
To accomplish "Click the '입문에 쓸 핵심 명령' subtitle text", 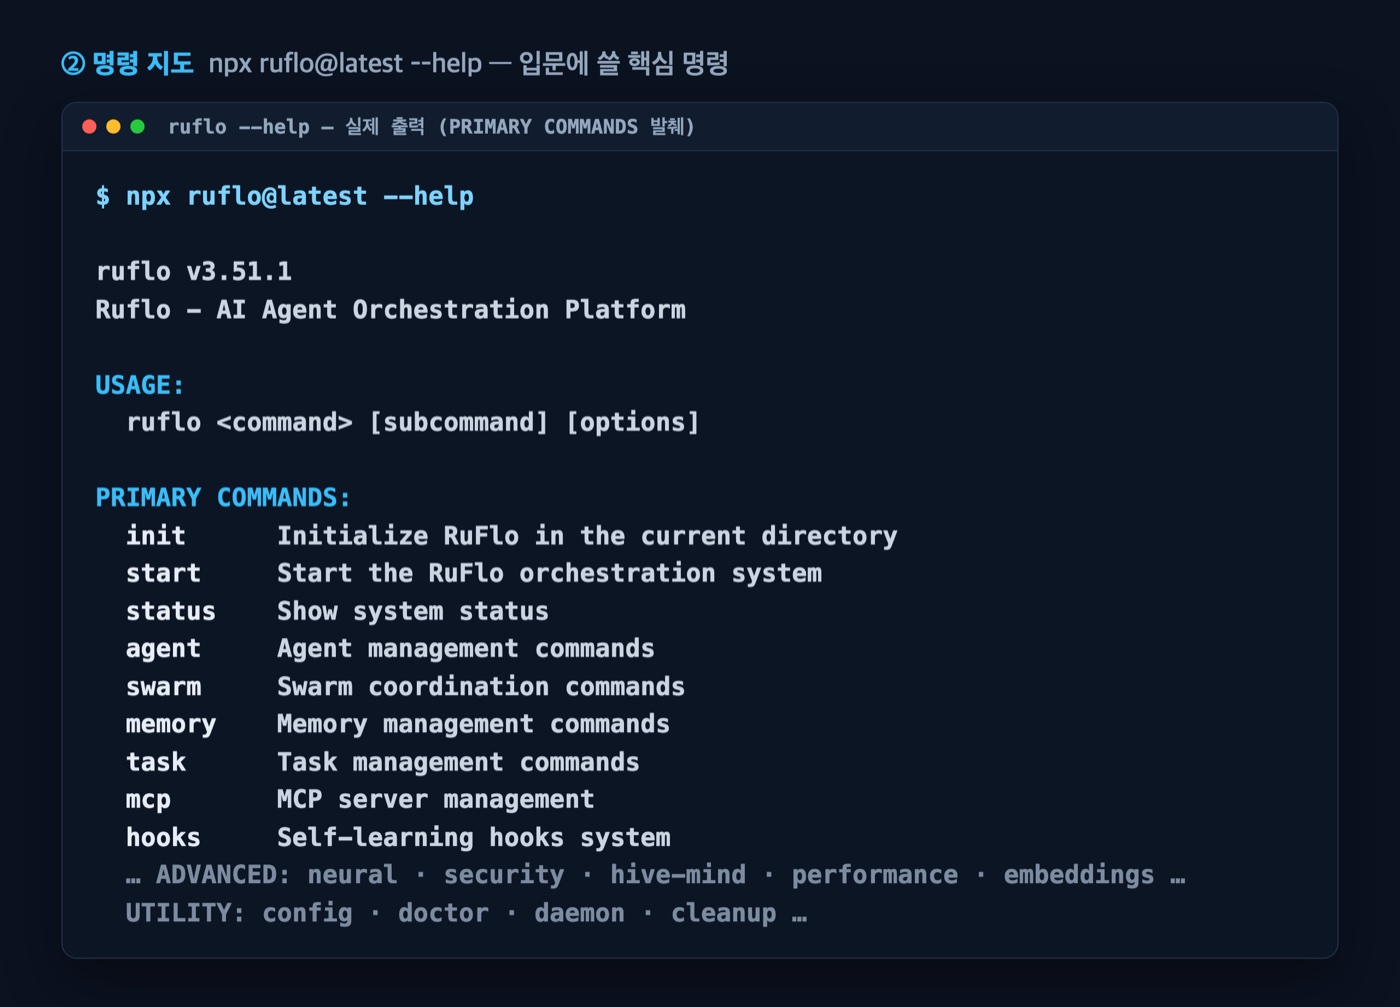I will 623,63.
